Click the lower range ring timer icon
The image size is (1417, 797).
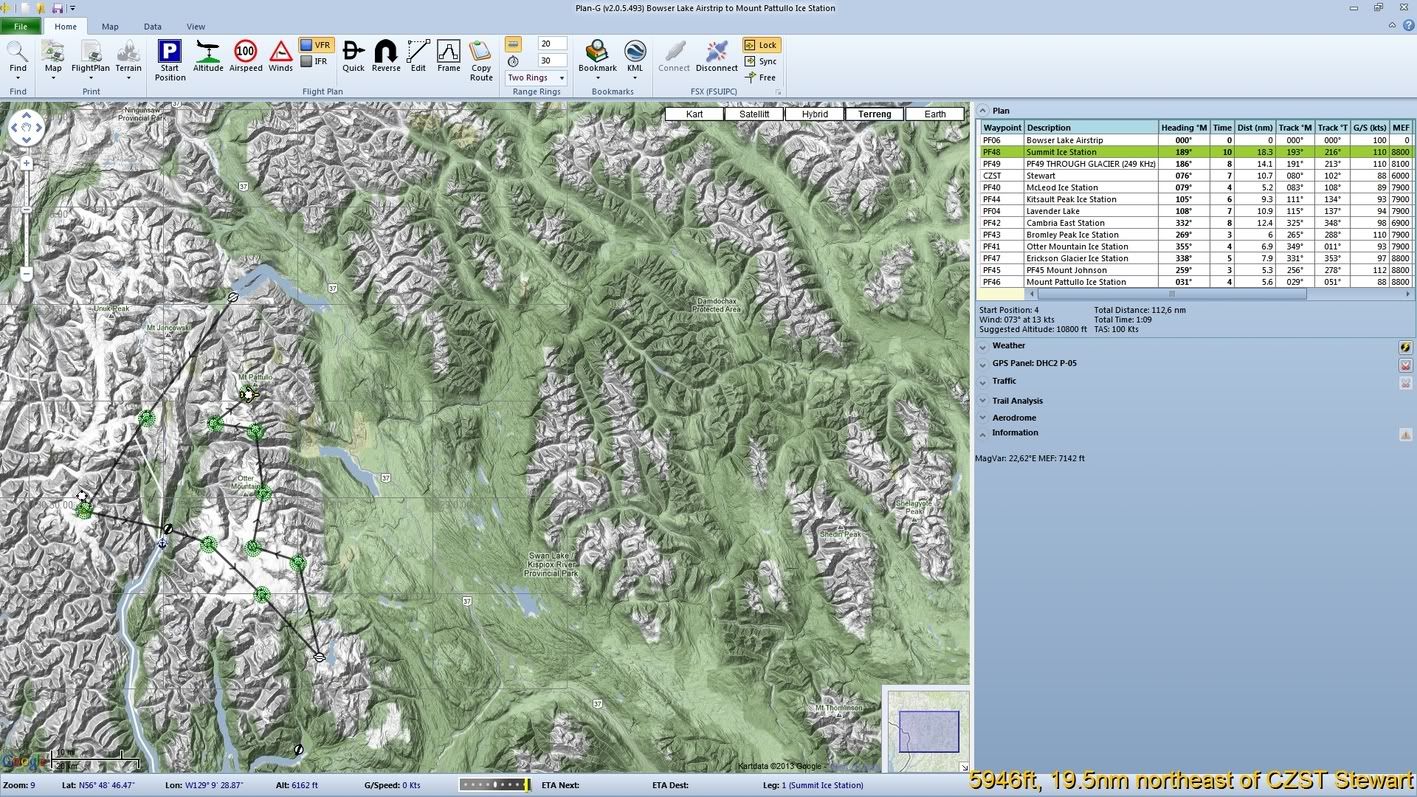pyautogui.click(x=513, y=61)
